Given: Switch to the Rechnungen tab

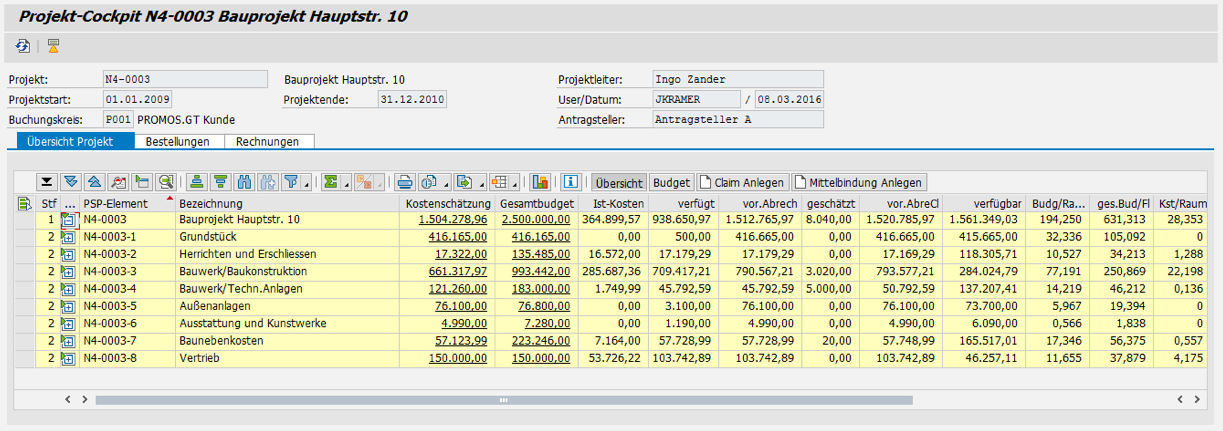Looking at the screenshot, I should point(267,142).
